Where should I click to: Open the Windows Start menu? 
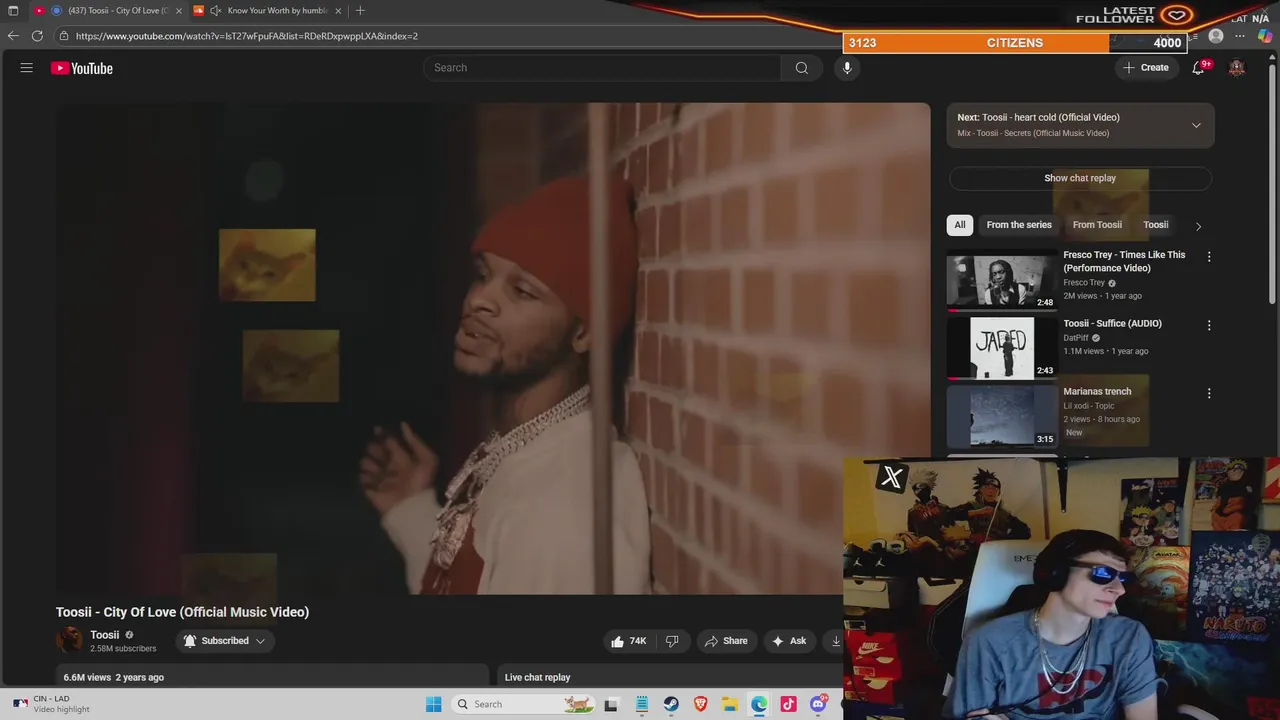click(x=434, y=704)
